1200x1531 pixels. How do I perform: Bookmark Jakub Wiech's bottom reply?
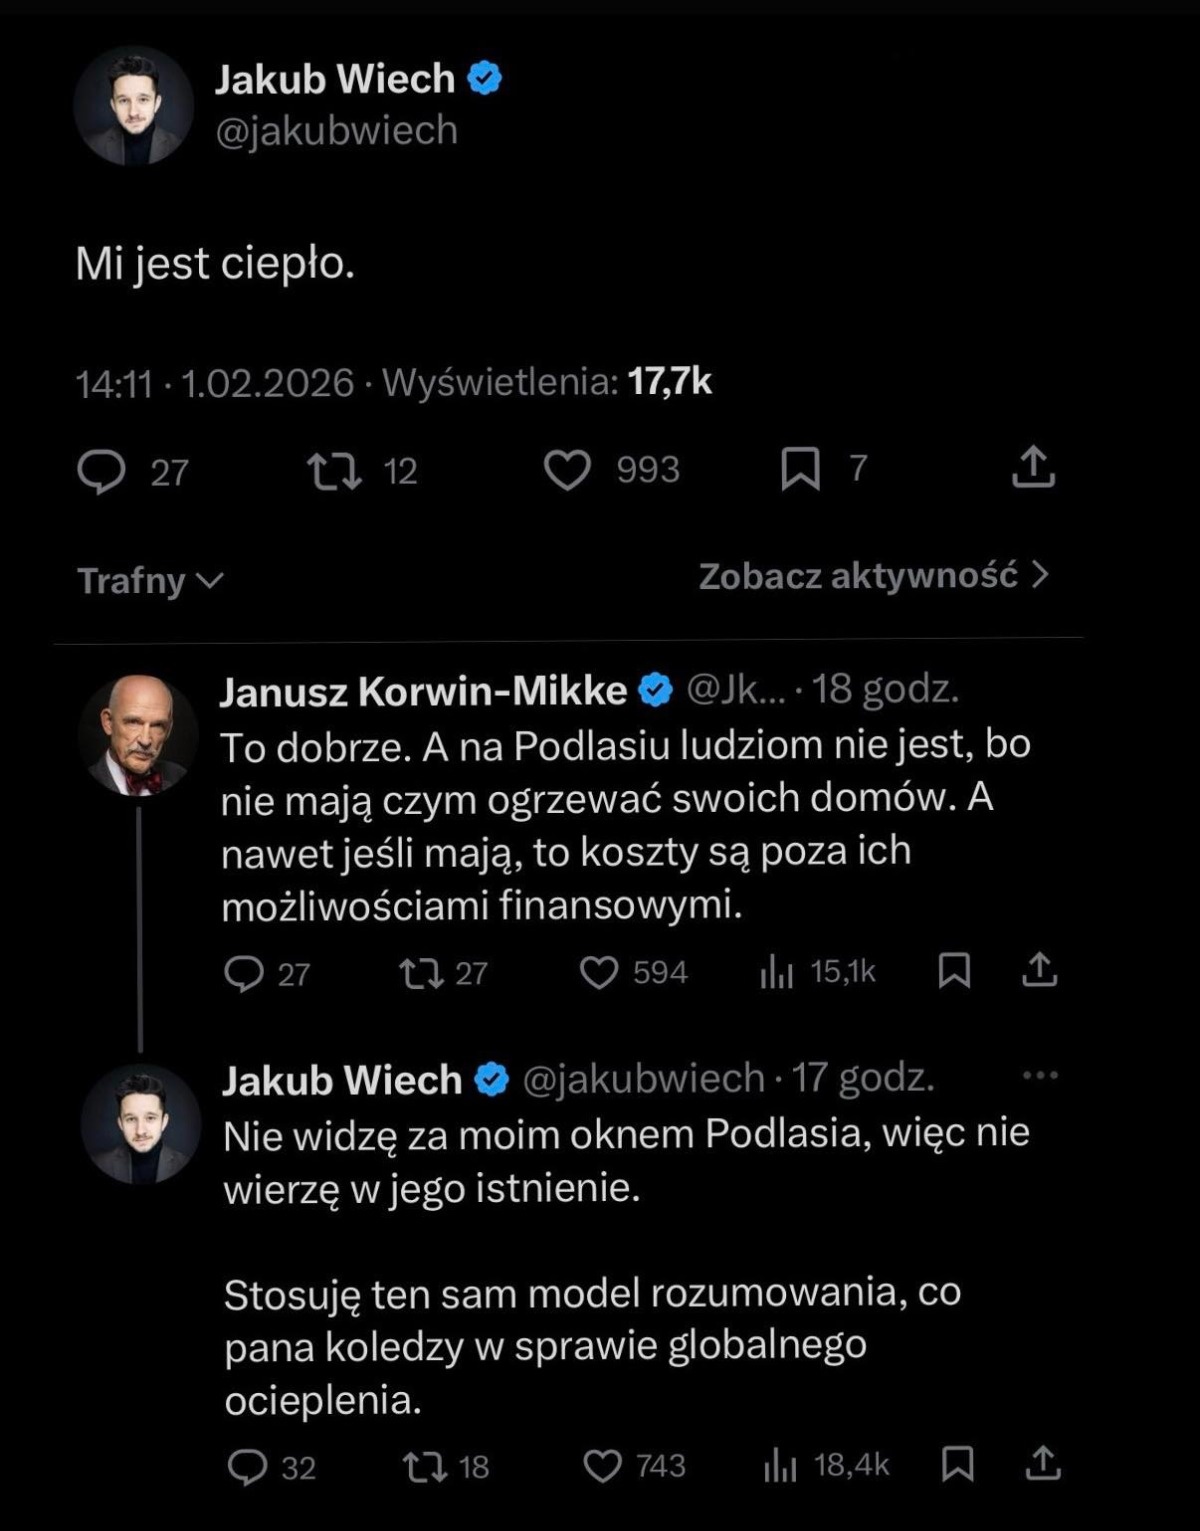point(958,1464)
